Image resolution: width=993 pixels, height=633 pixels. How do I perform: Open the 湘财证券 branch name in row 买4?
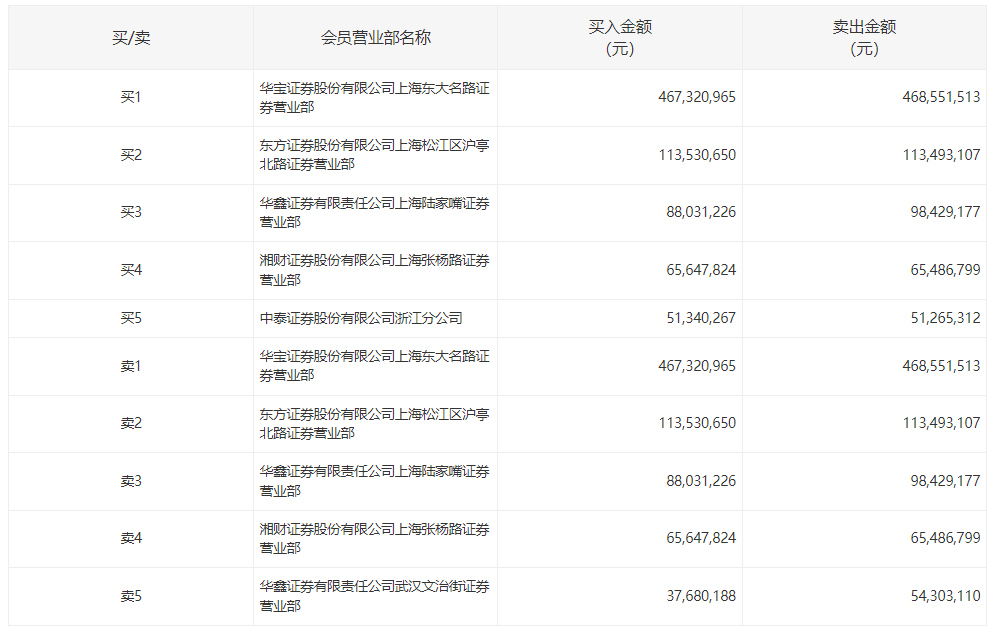(374, 270)
